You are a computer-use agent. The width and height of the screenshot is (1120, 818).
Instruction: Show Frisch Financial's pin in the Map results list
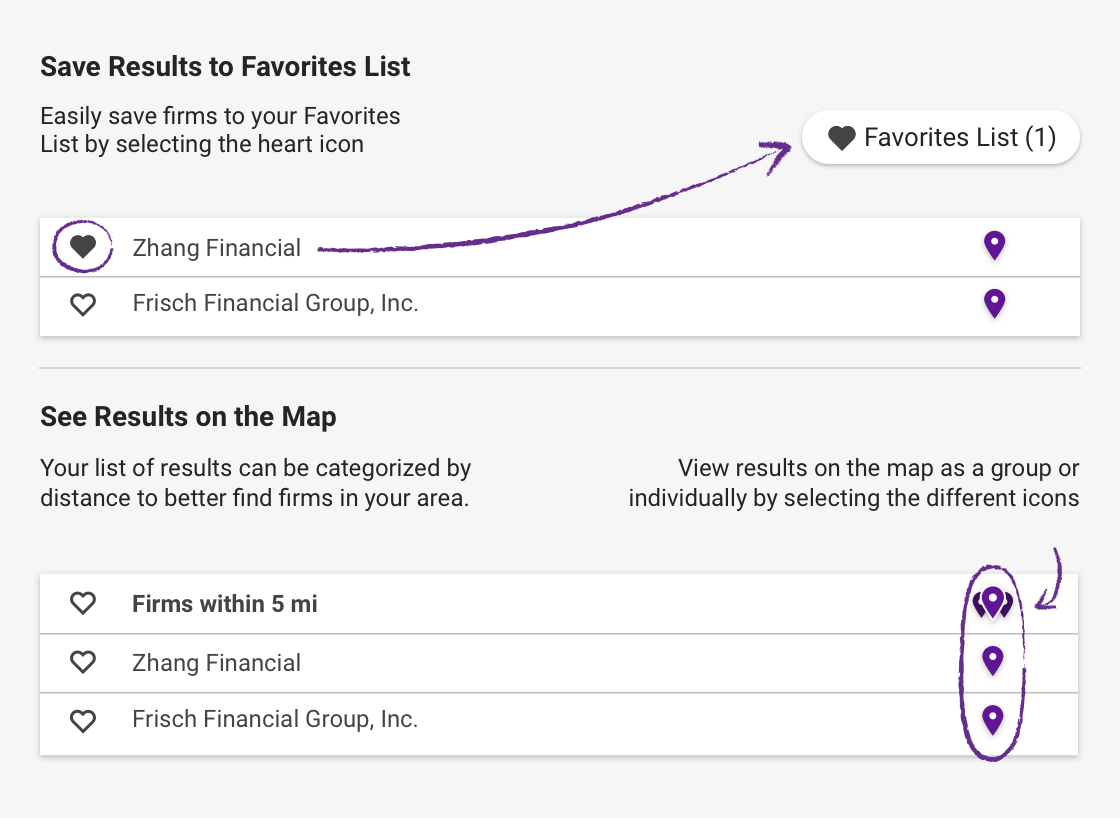coord(993,719)
